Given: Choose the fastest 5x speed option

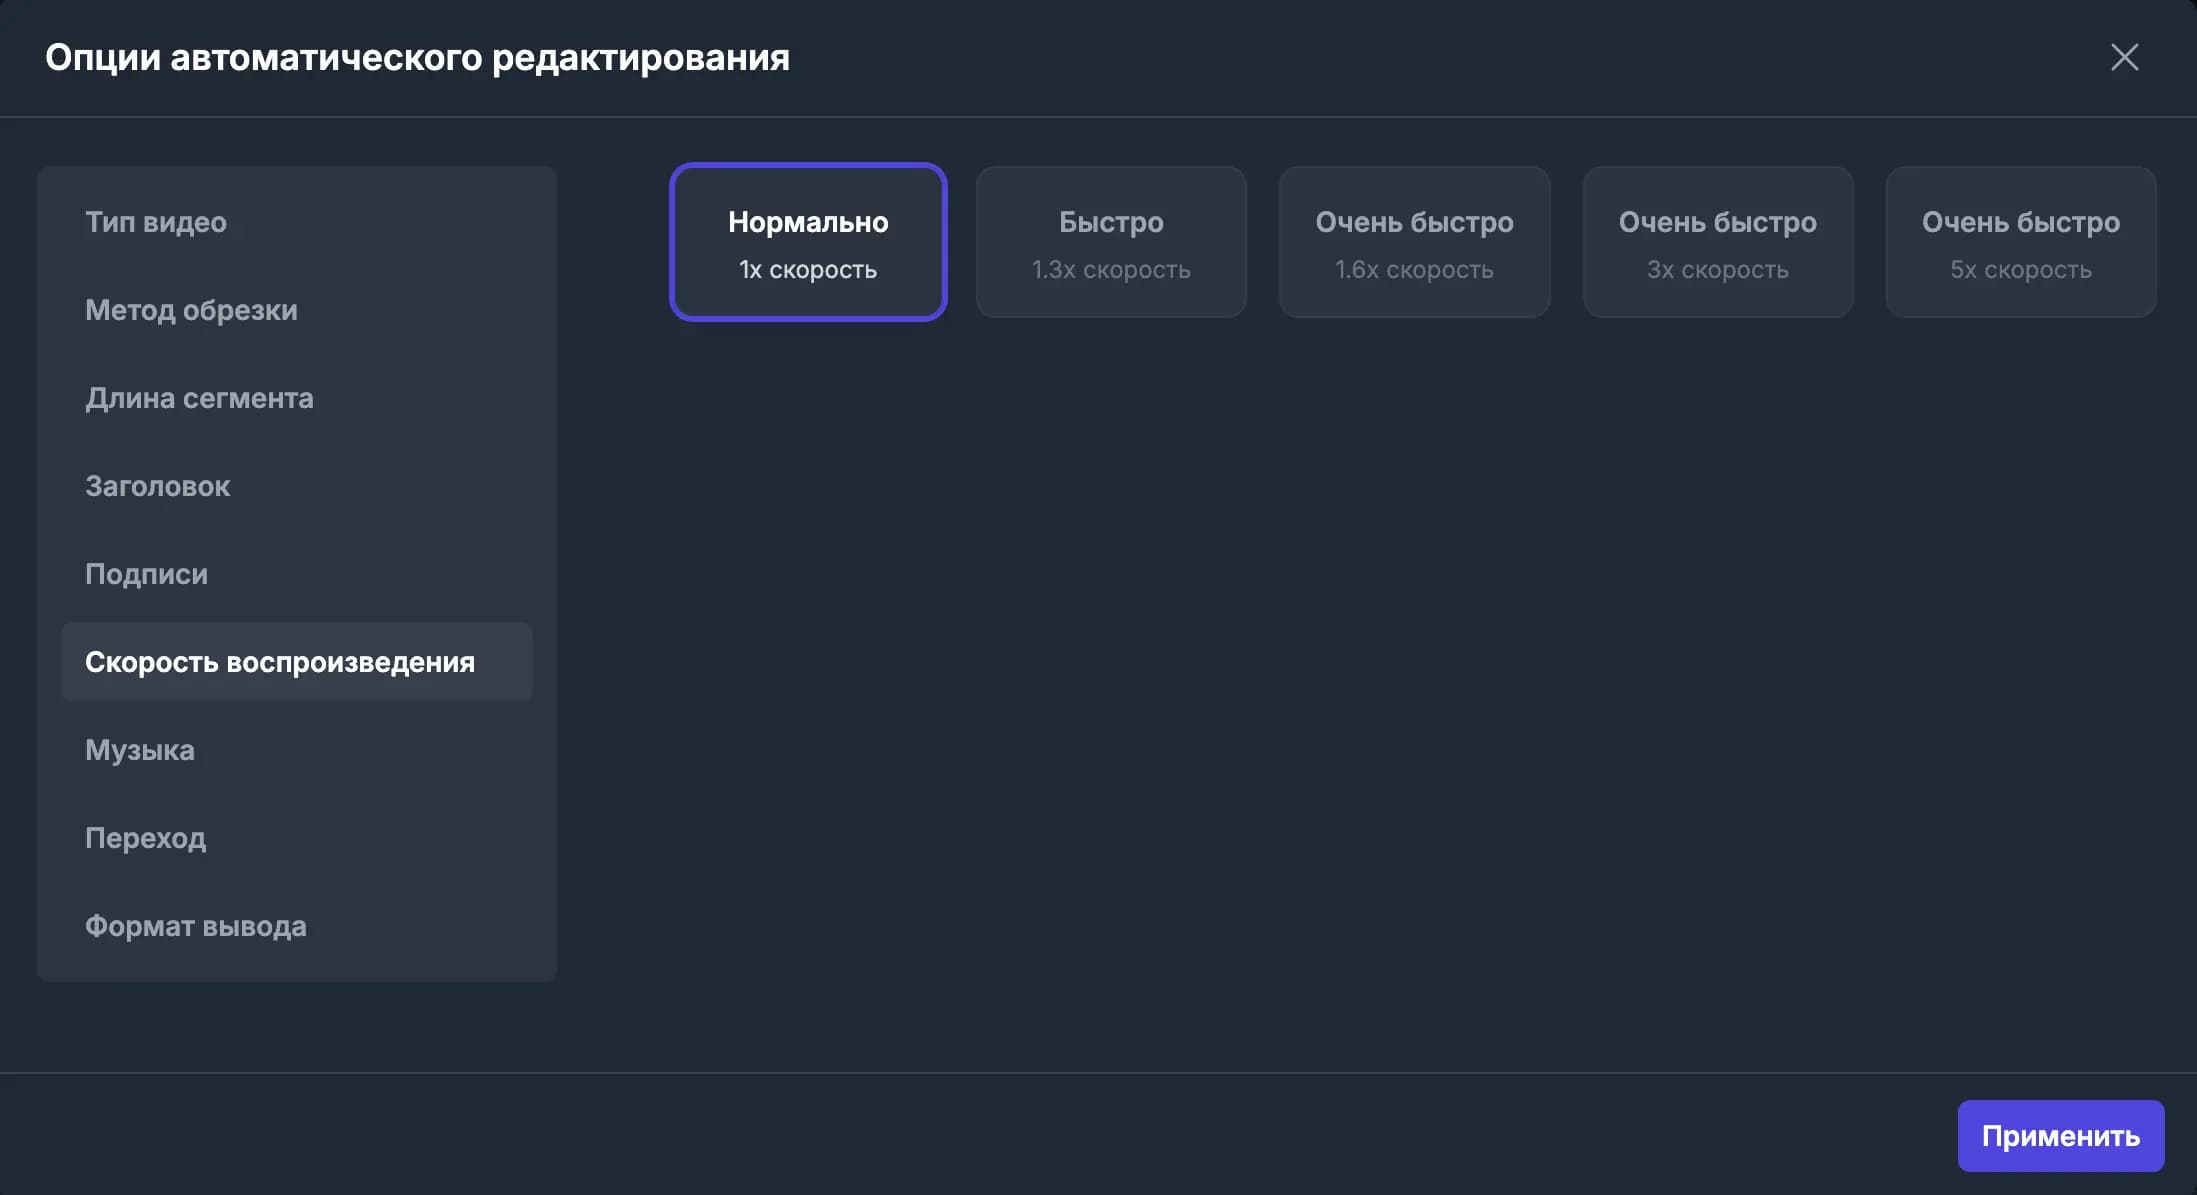Looking at the screenshot, I should 2020,241.
